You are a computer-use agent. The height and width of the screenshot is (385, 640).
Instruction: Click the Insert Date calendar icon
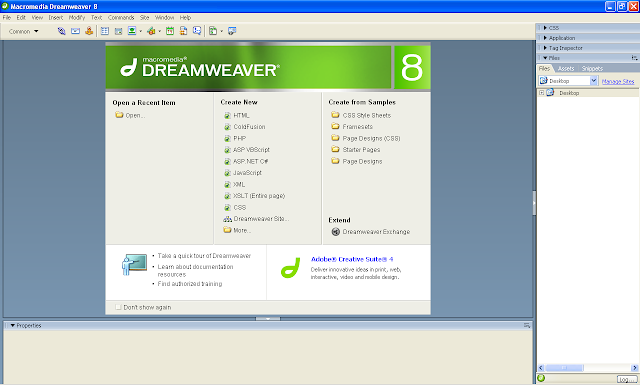tap(170, 31)
